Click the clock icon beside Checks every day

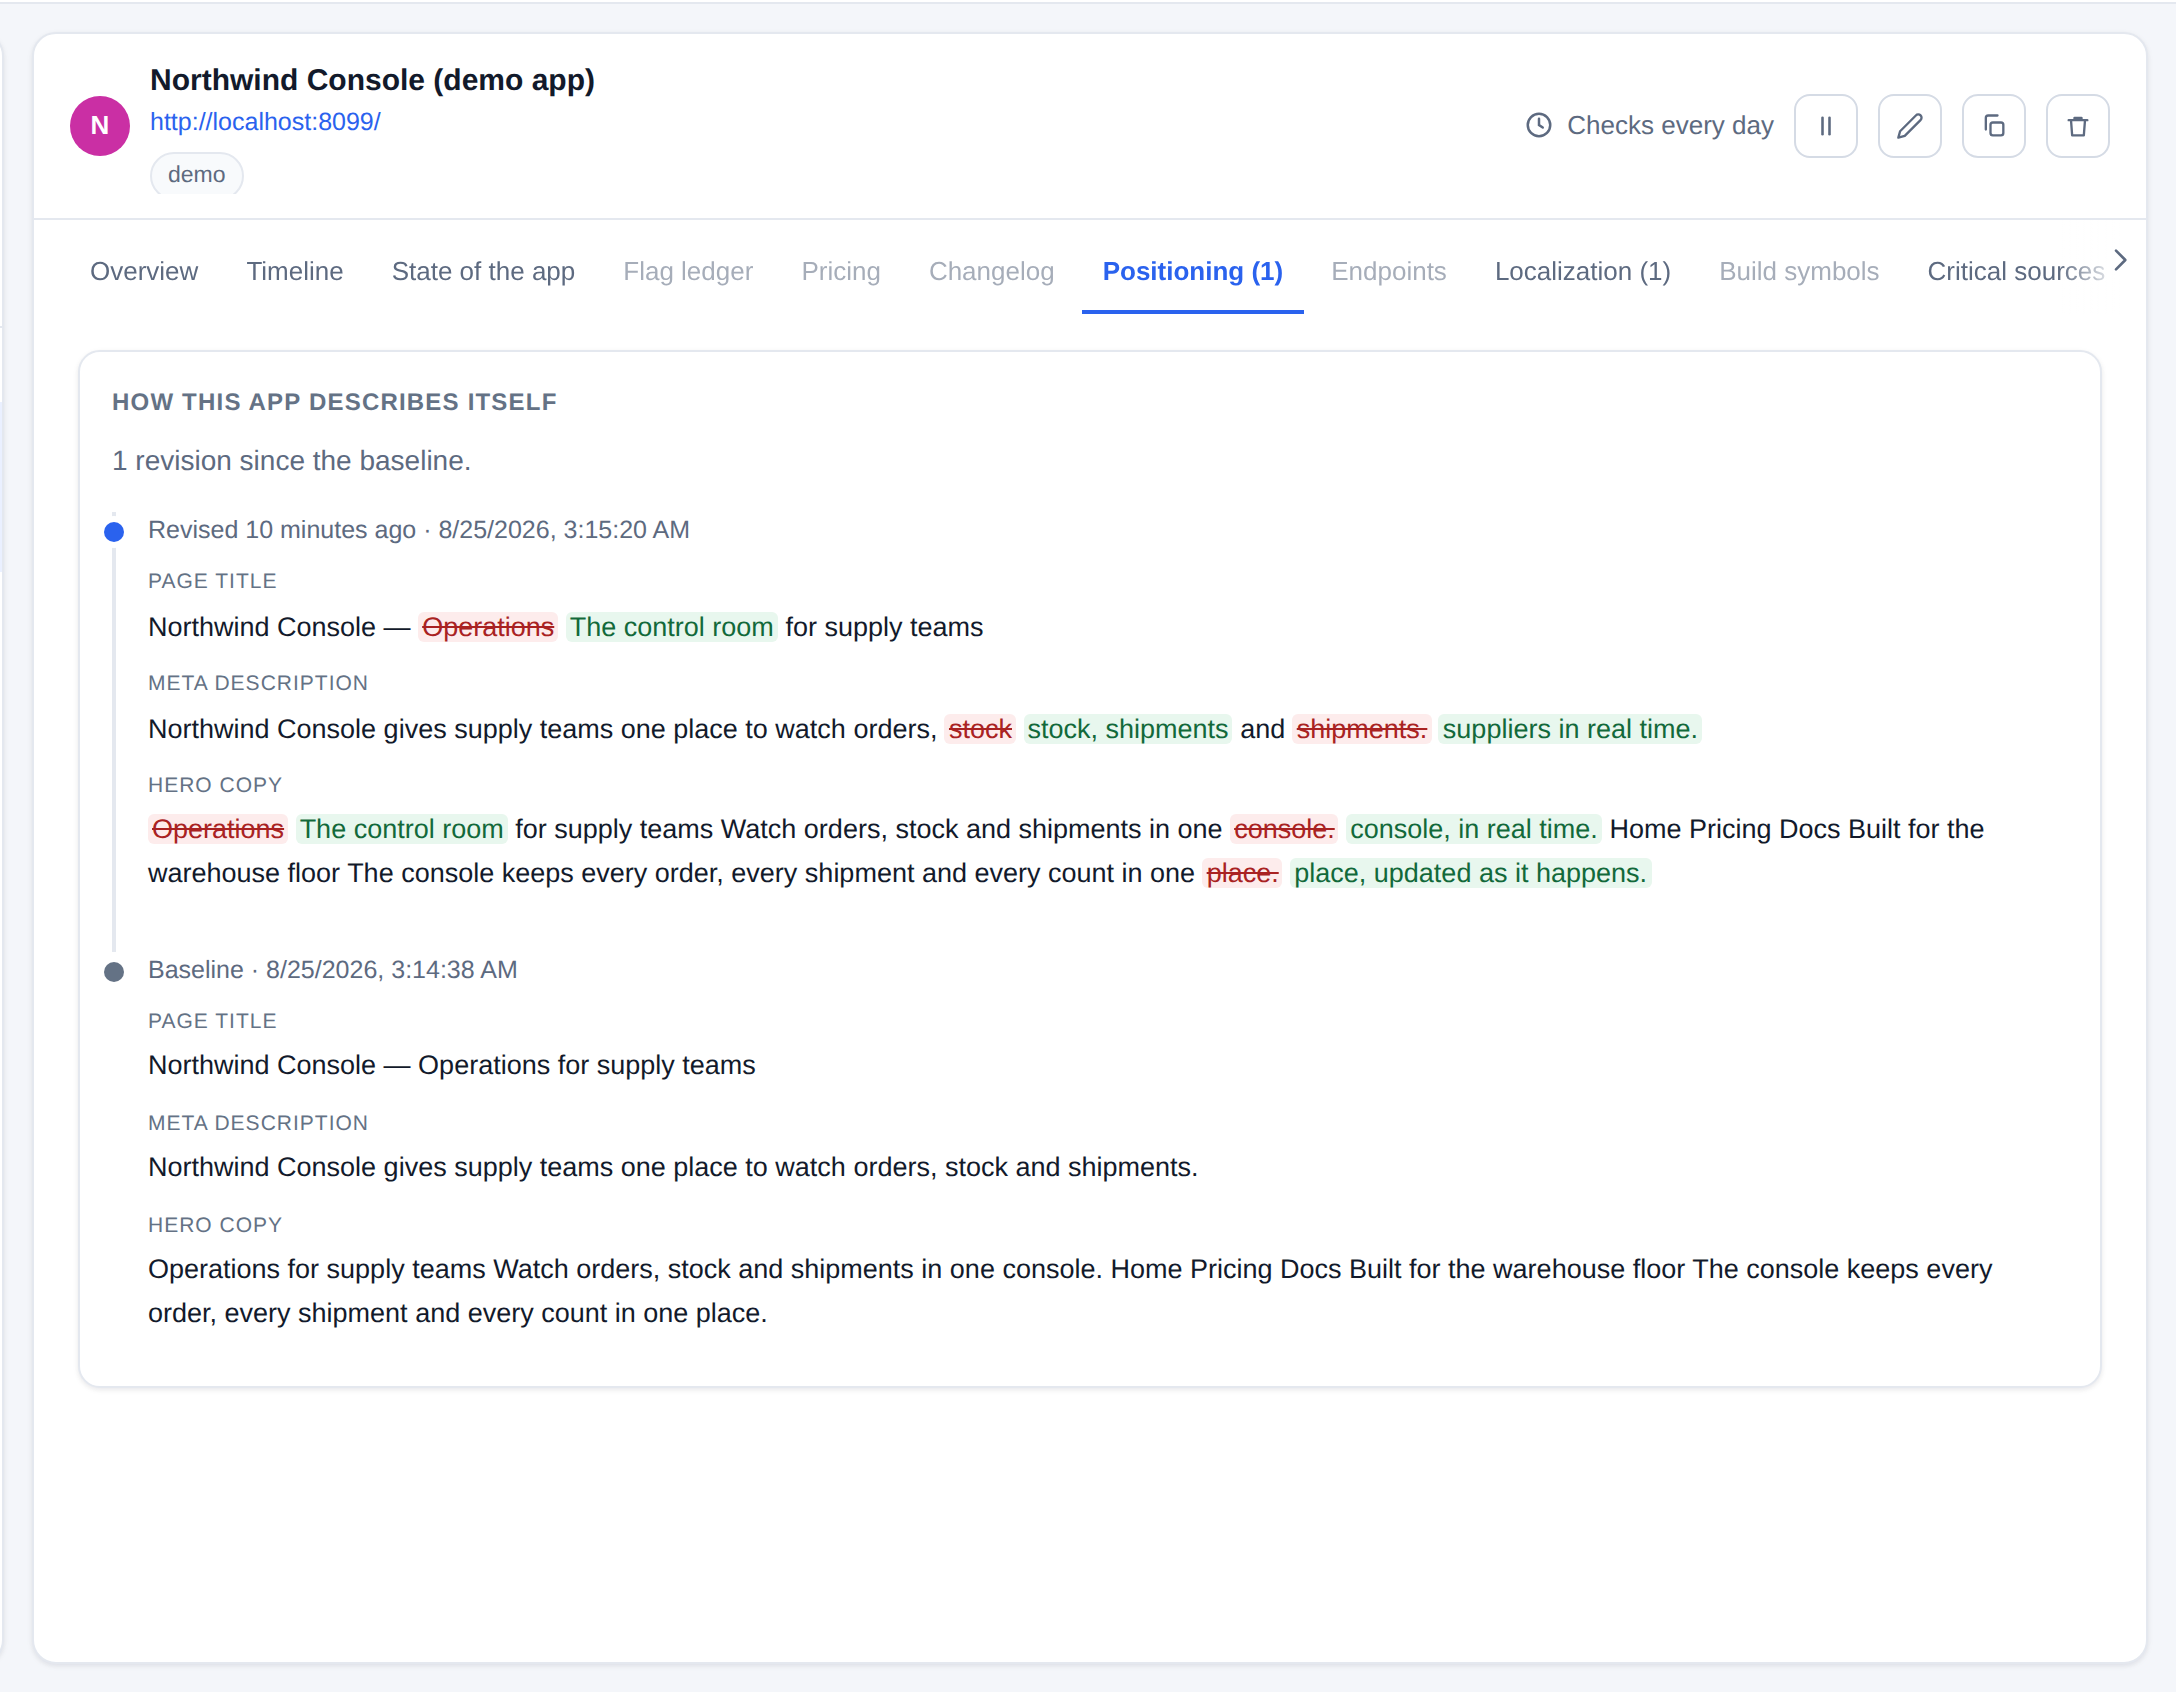1538,125
